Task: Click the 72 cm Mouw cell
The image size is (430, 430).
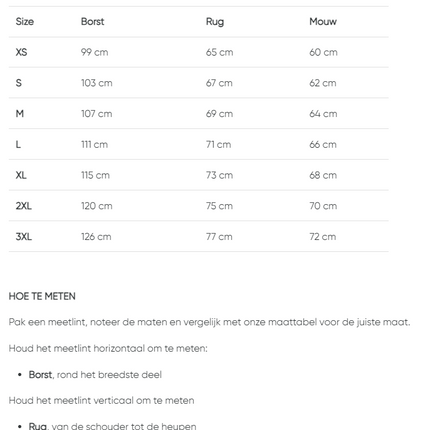Action: 322,237
